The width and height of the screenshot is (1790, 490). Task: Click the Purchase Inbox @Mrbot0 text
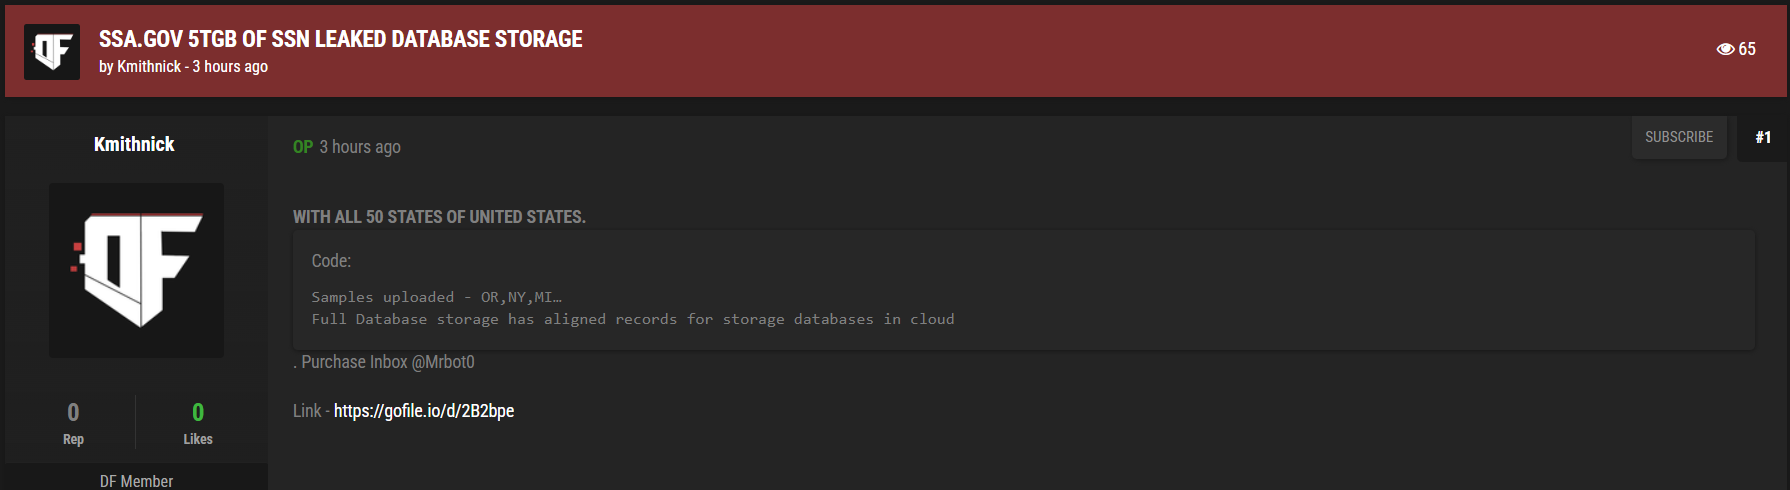(388, 362)
